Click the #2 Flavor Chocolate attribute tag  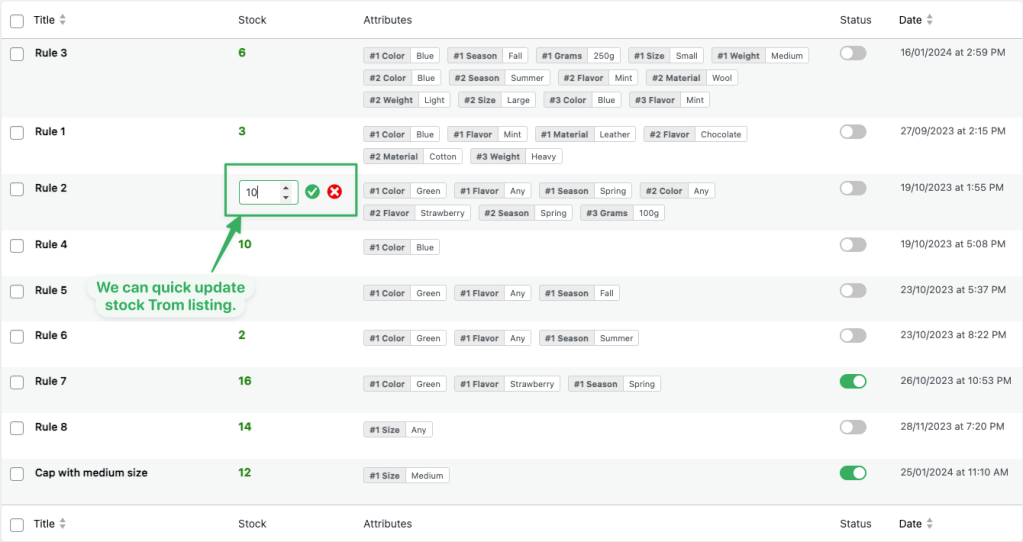click(x=695, y=134)
